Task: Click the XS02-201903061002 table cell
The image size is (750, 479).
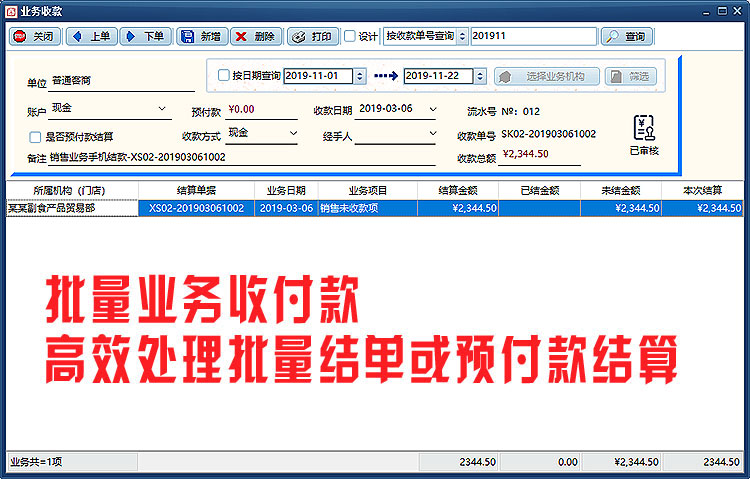Action: pos(197,208)
